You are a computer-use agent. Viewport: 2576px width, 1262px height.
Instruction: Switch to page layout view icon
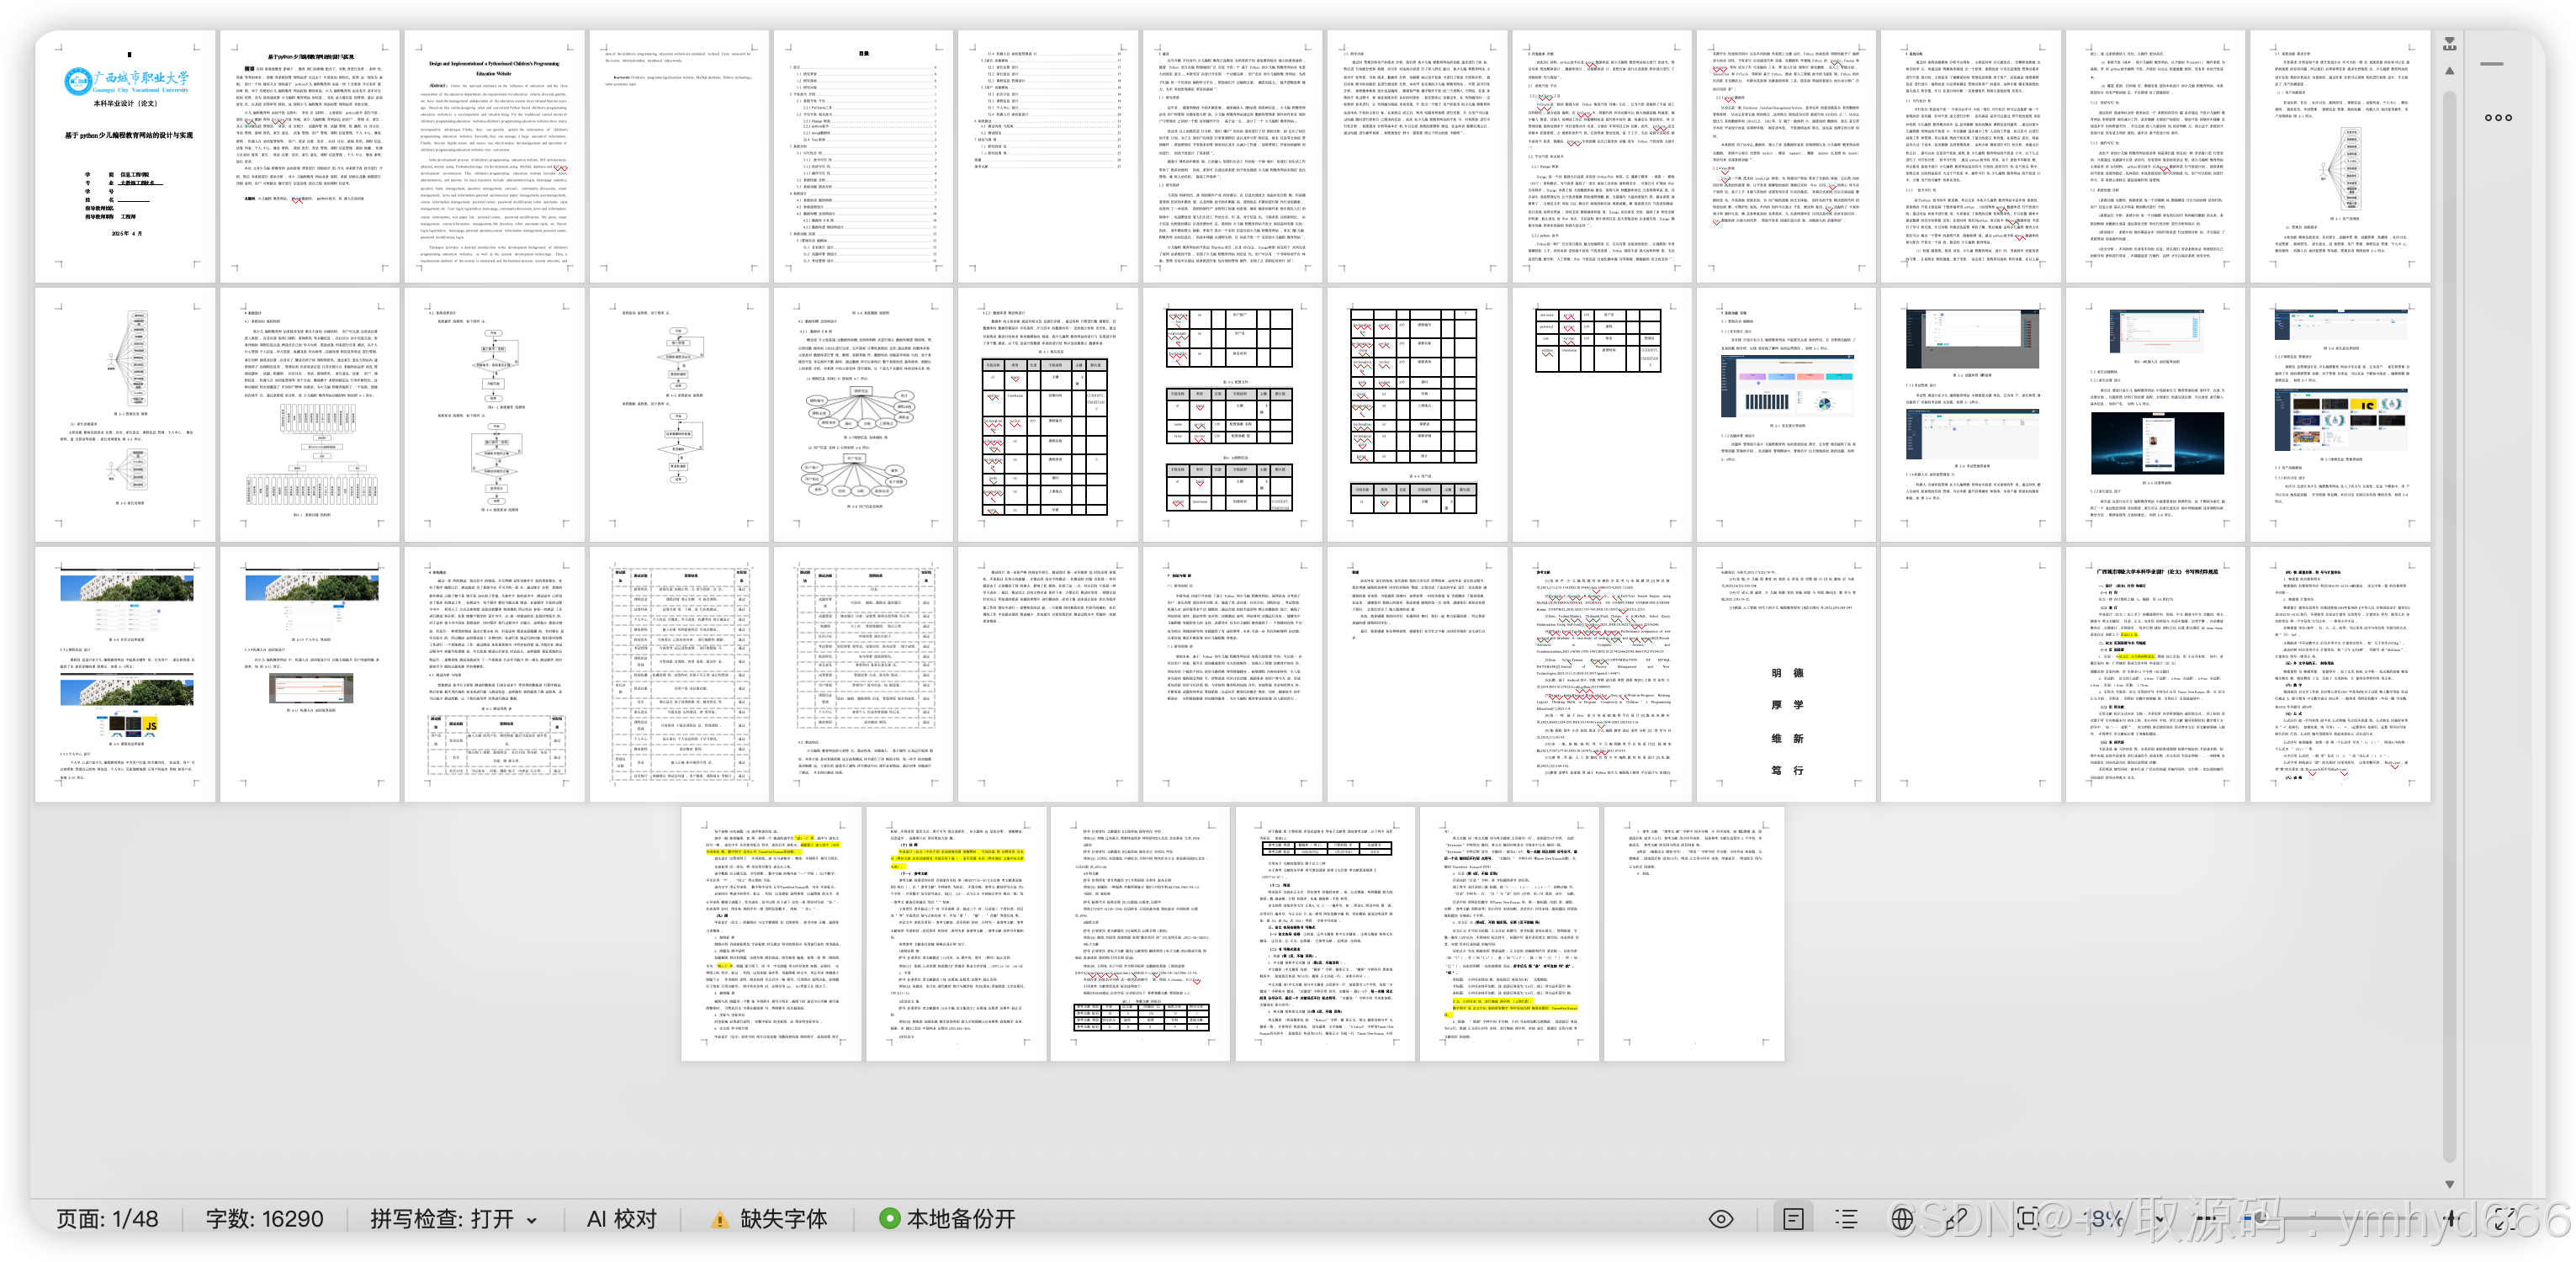[1793, 1218]
